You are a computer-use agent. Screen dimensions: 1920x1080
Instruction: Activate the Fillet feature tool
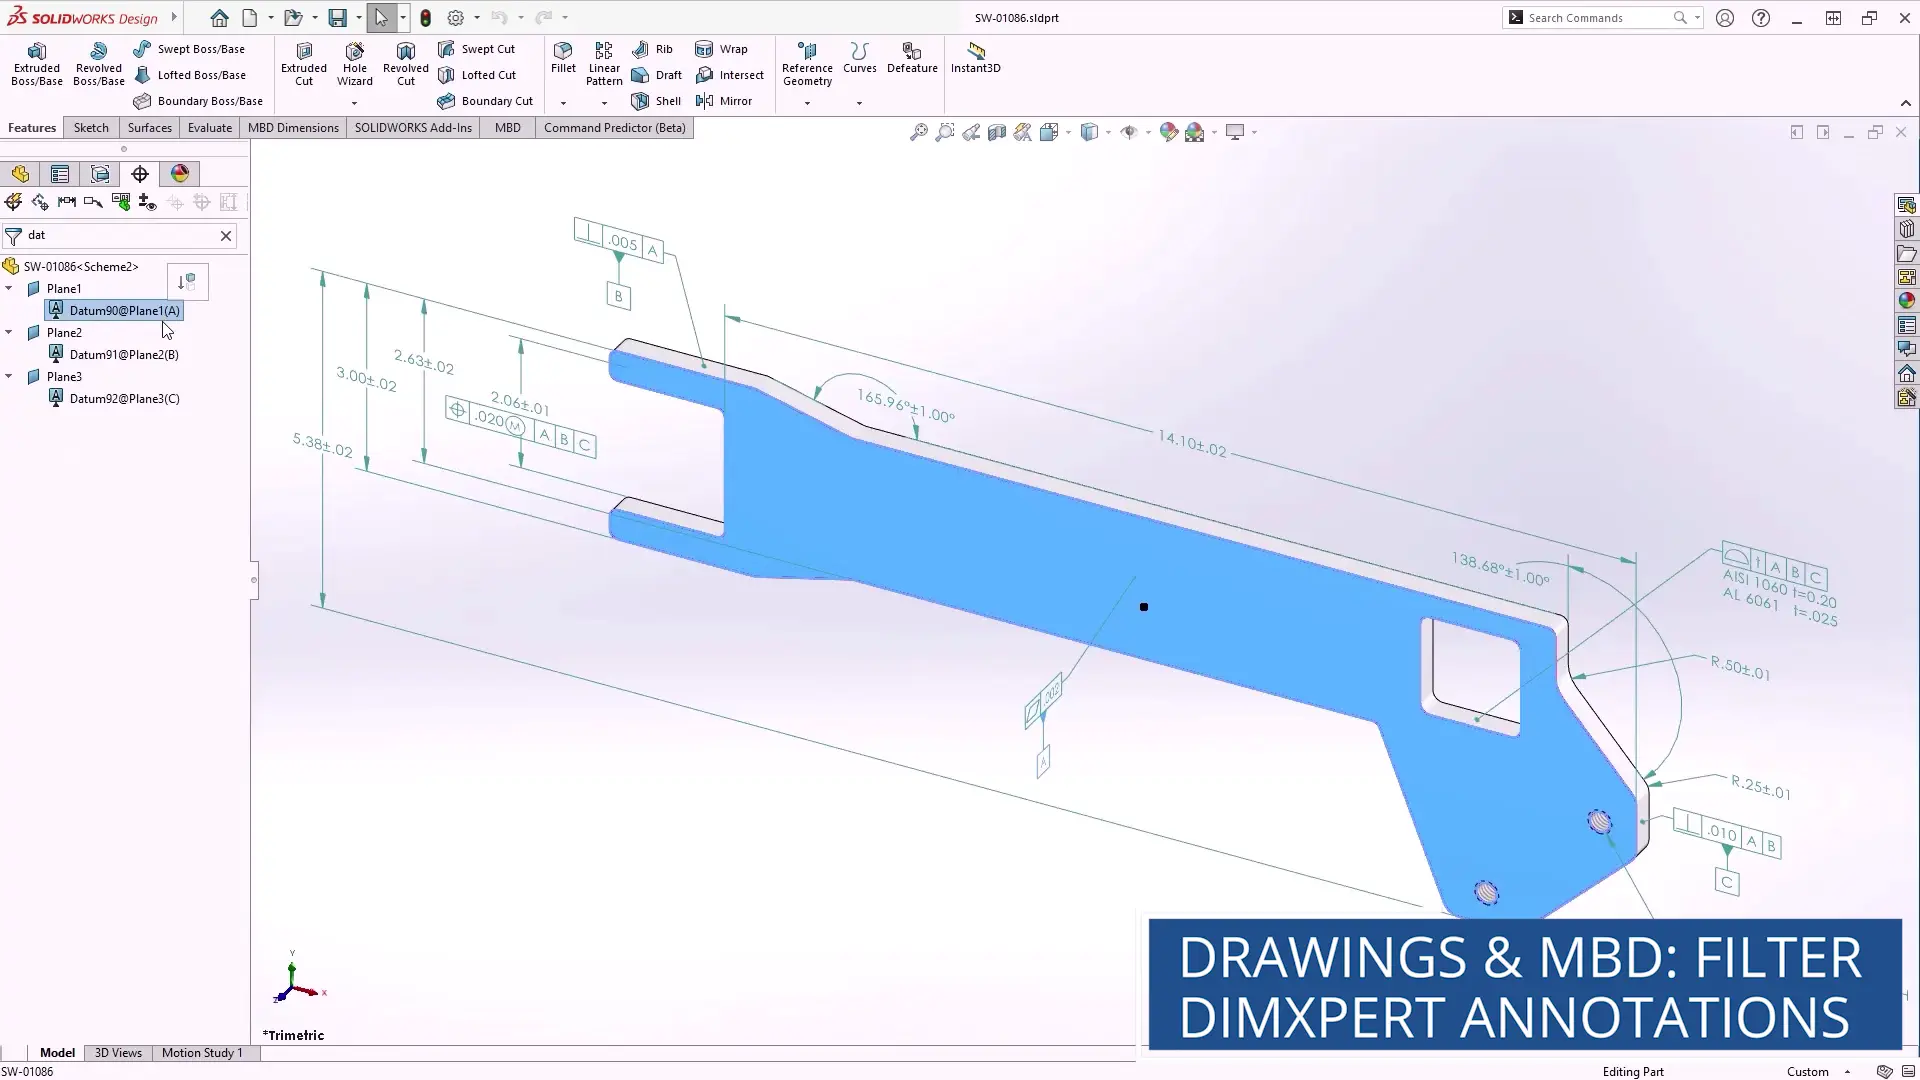(x=563, y=60)
